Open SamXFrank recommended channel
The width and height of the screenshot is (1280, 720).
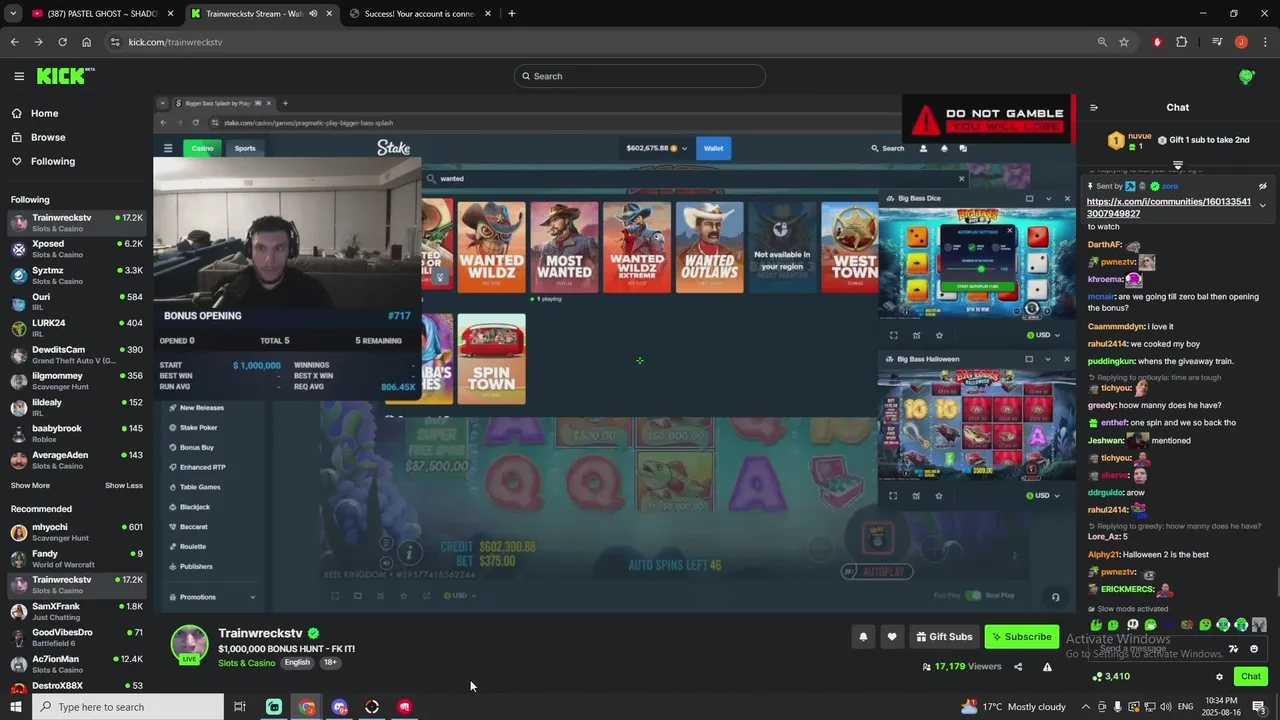tap(76, 611)
